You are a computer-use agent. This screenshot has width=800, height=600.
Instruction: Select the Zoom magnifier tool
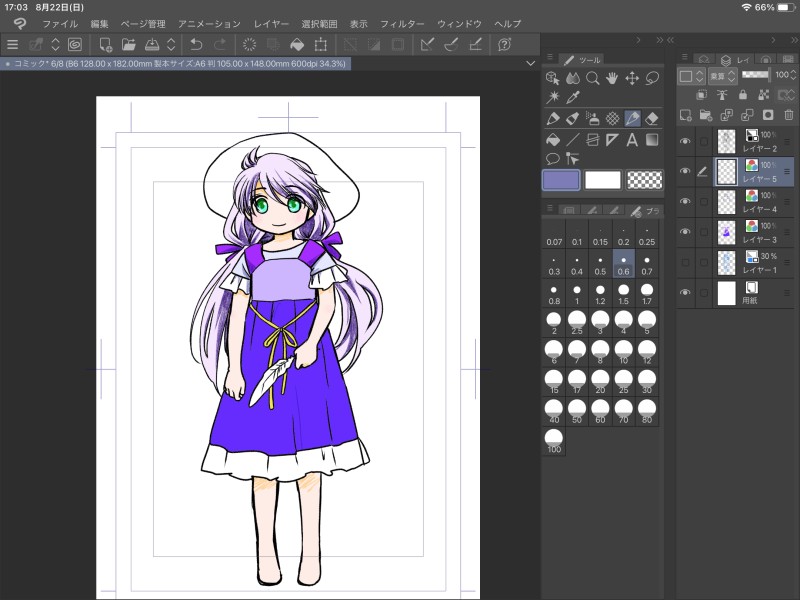pyautogui.click(x=593, y=78)
